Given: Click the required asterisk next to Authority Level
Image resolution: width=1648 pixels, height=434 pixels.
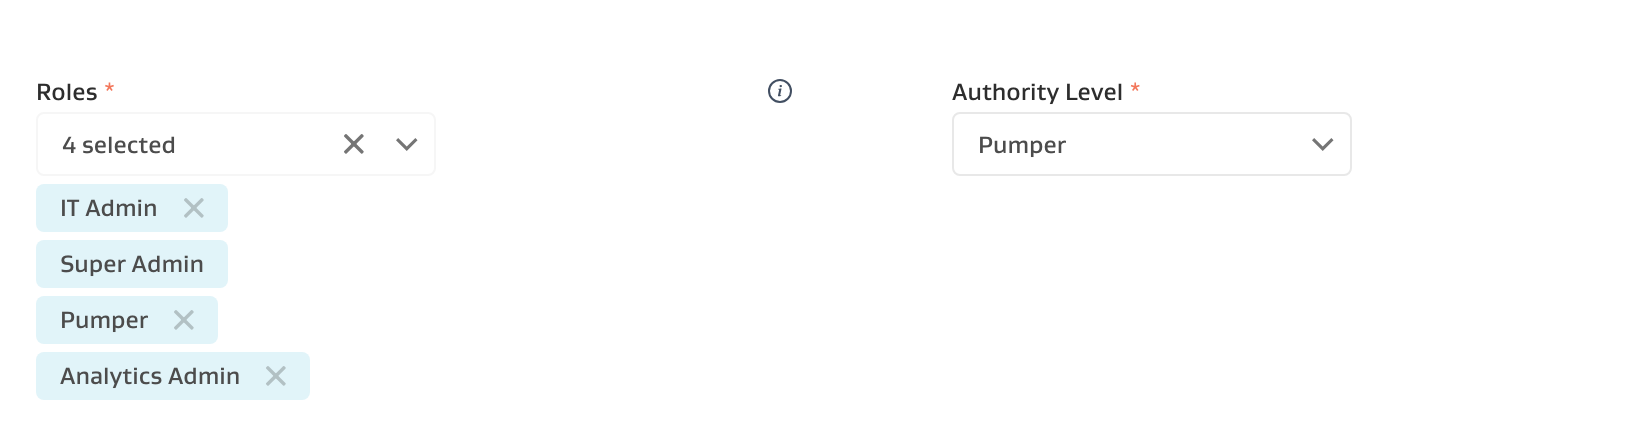Looking at the screenshot, I should click(1135, 89).
